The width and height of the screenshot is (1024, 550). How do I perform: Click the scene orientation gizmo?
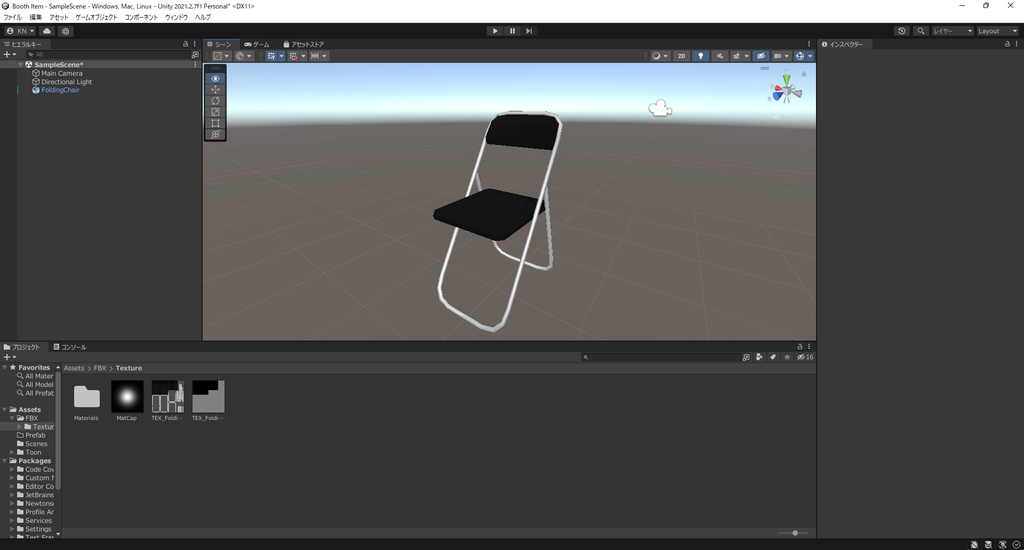[786, 92]
